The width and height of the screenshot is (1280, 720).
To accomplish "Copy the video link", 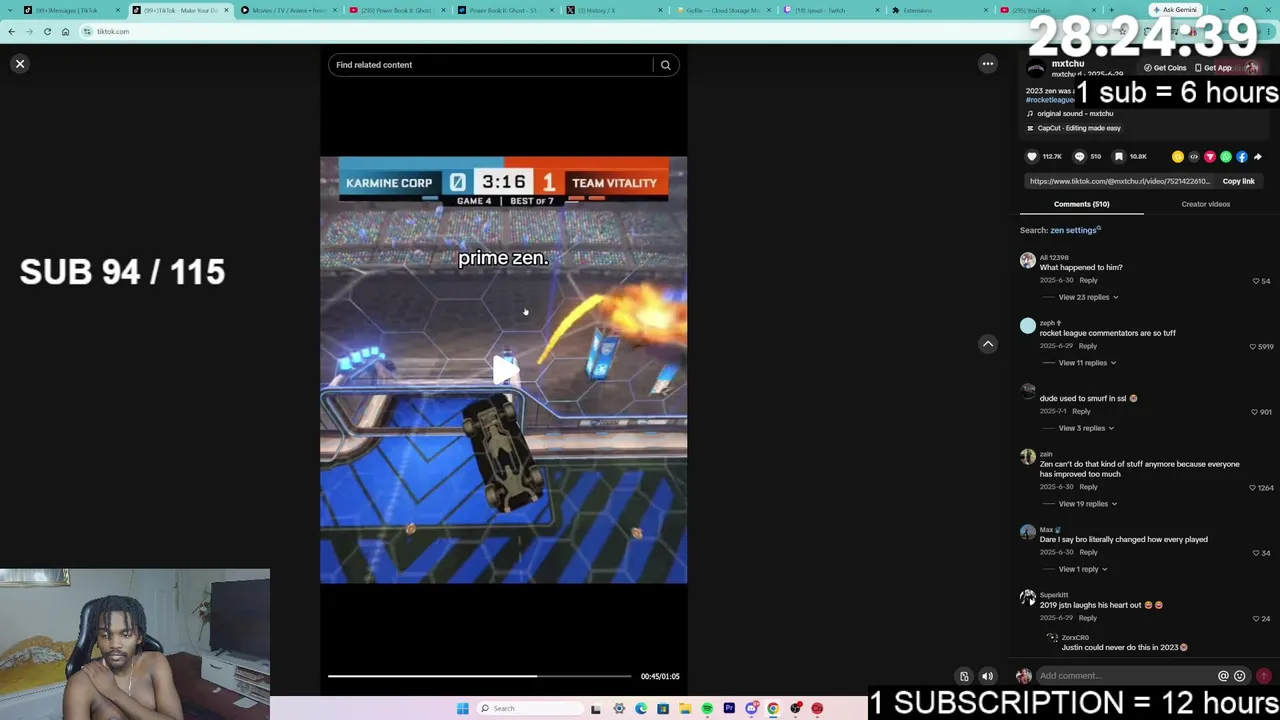I will point(1238,181).
